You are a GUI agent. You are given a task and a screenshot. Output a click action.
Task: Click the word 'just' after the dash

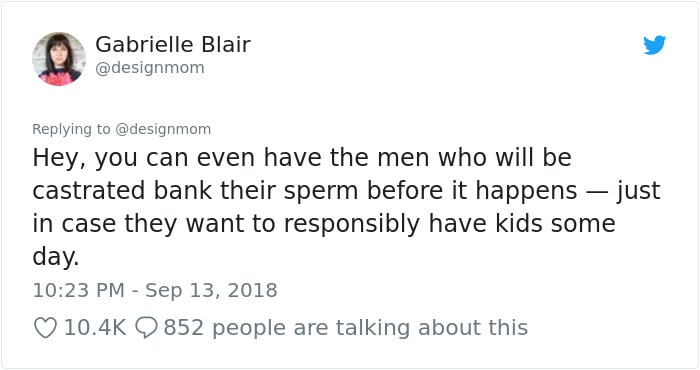(638, 191)
